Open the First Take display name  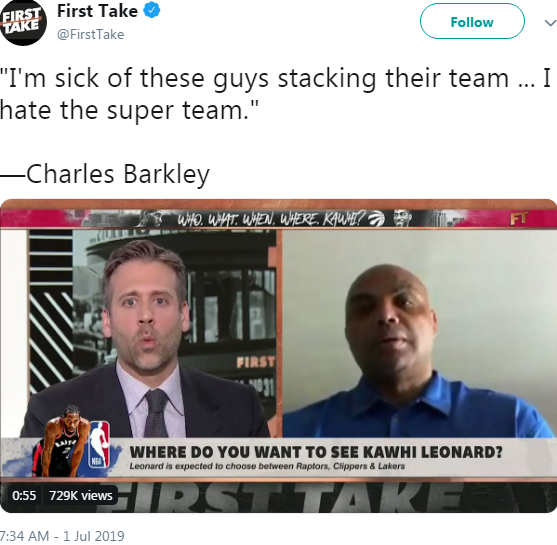tap(97, 11)
